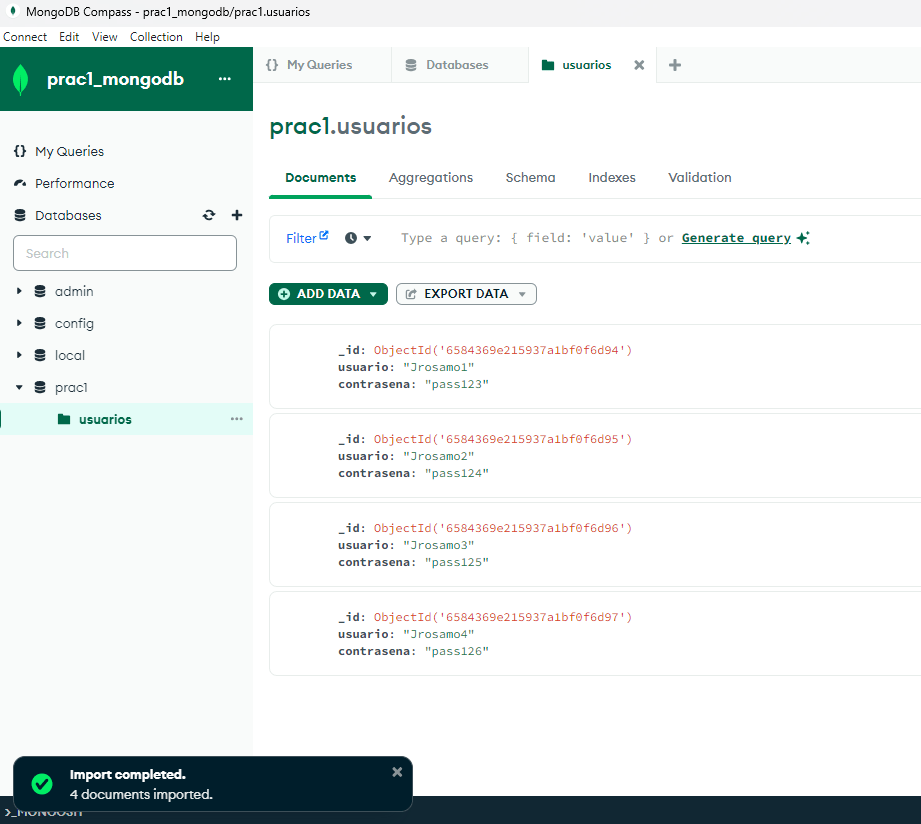Expand the config database tree
Image resolution: width=921 pixels, height=824 pixels.
pos(19,323)
